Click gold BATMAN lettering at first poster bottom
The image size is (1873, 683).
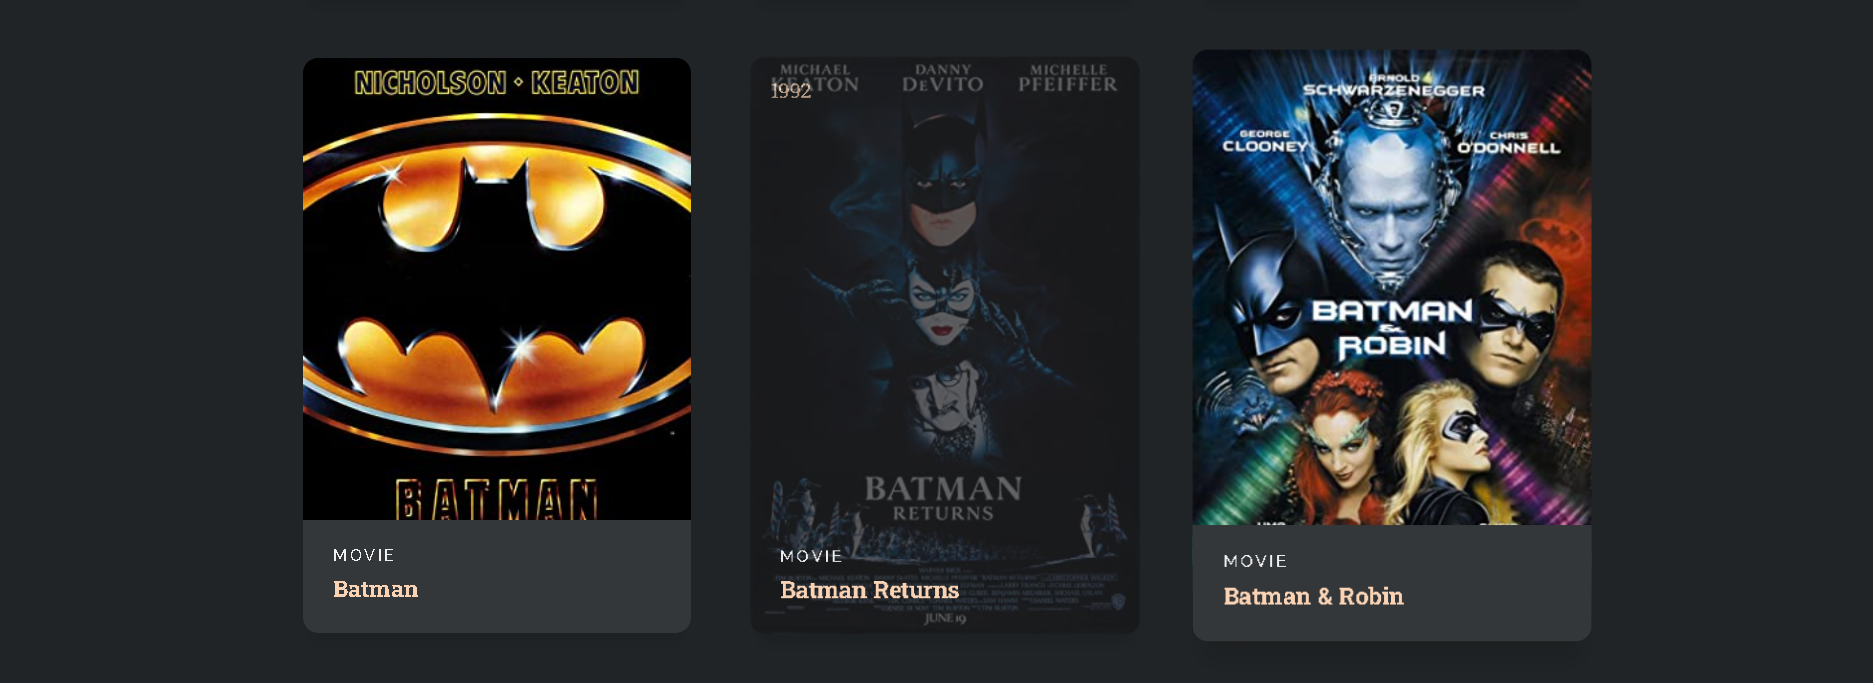tap(497, 500)
